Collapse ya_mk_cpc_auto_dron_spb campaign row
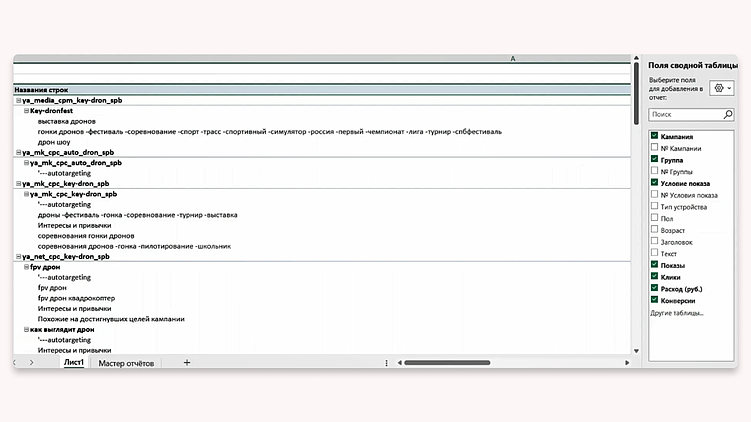 18,152
